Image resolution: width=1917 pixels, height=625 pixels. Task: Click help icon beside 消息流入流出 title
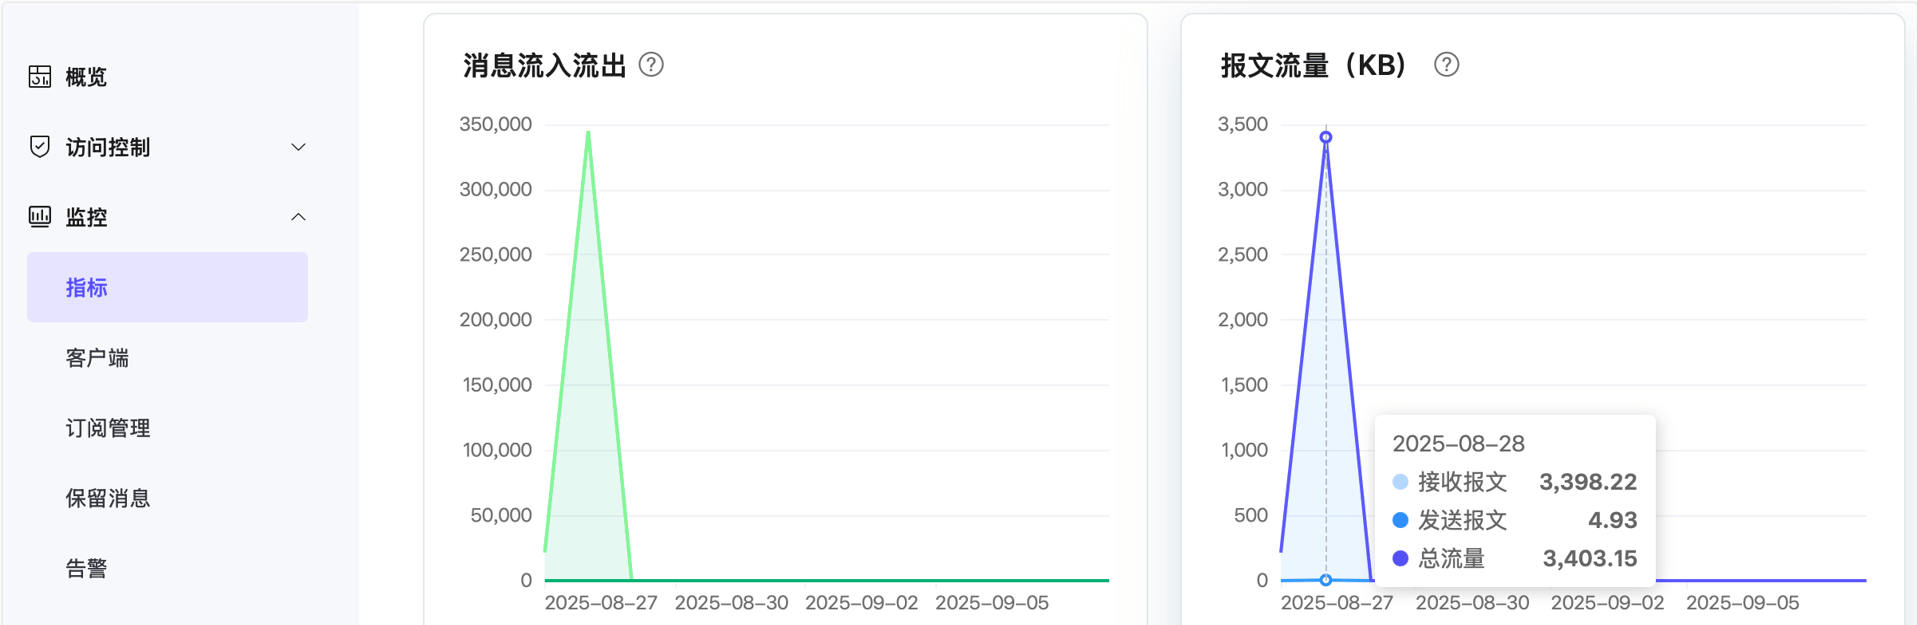pos(651,65)
